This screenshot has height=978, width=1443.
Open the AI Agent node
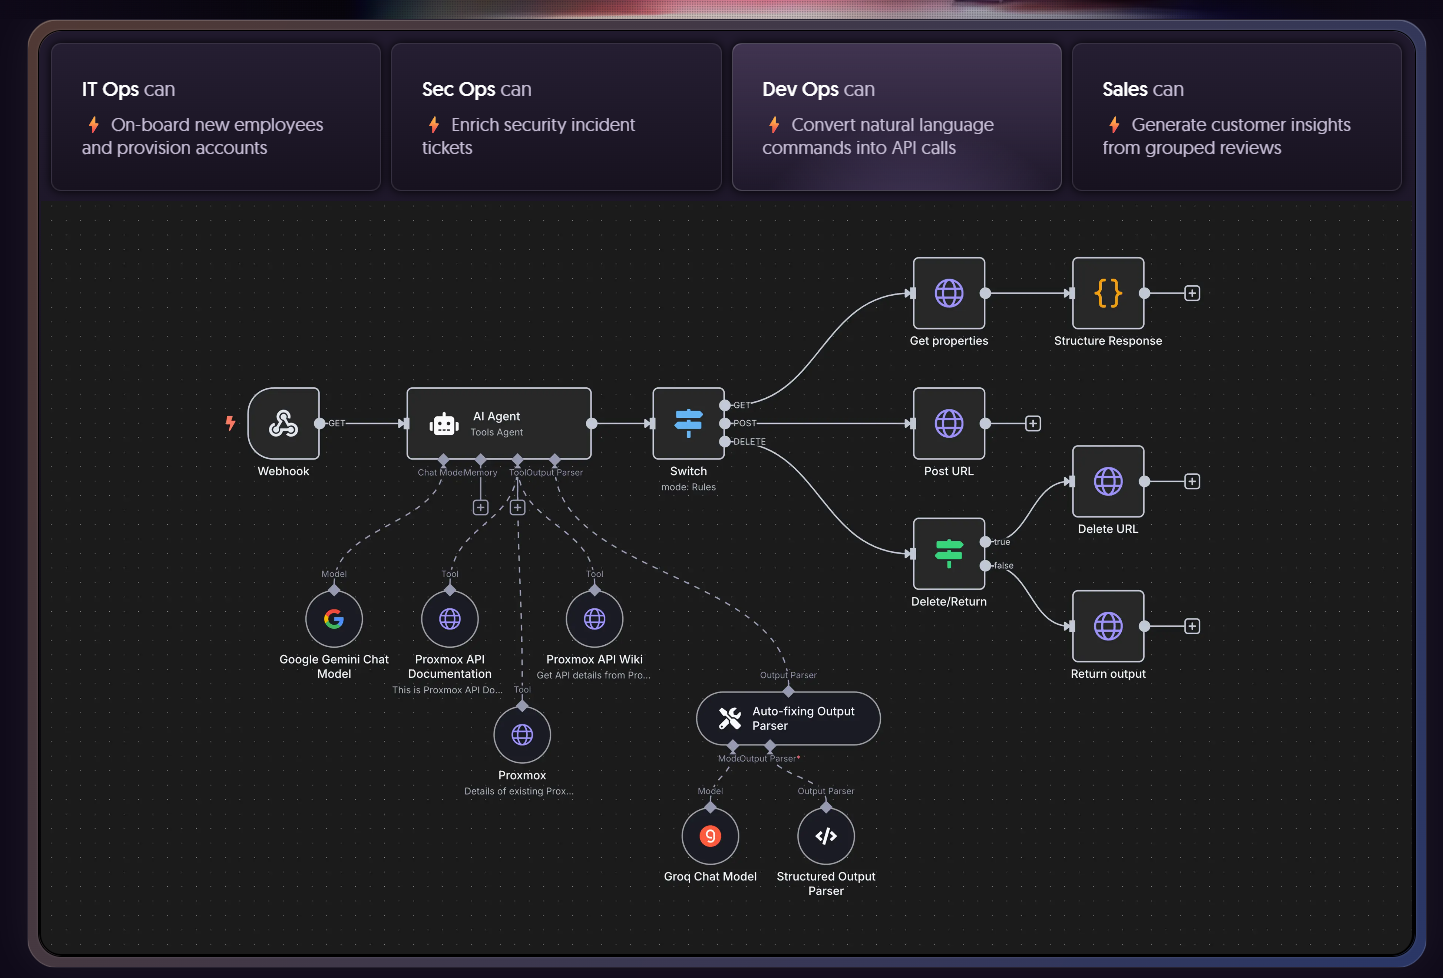click(x=499, y=423)
